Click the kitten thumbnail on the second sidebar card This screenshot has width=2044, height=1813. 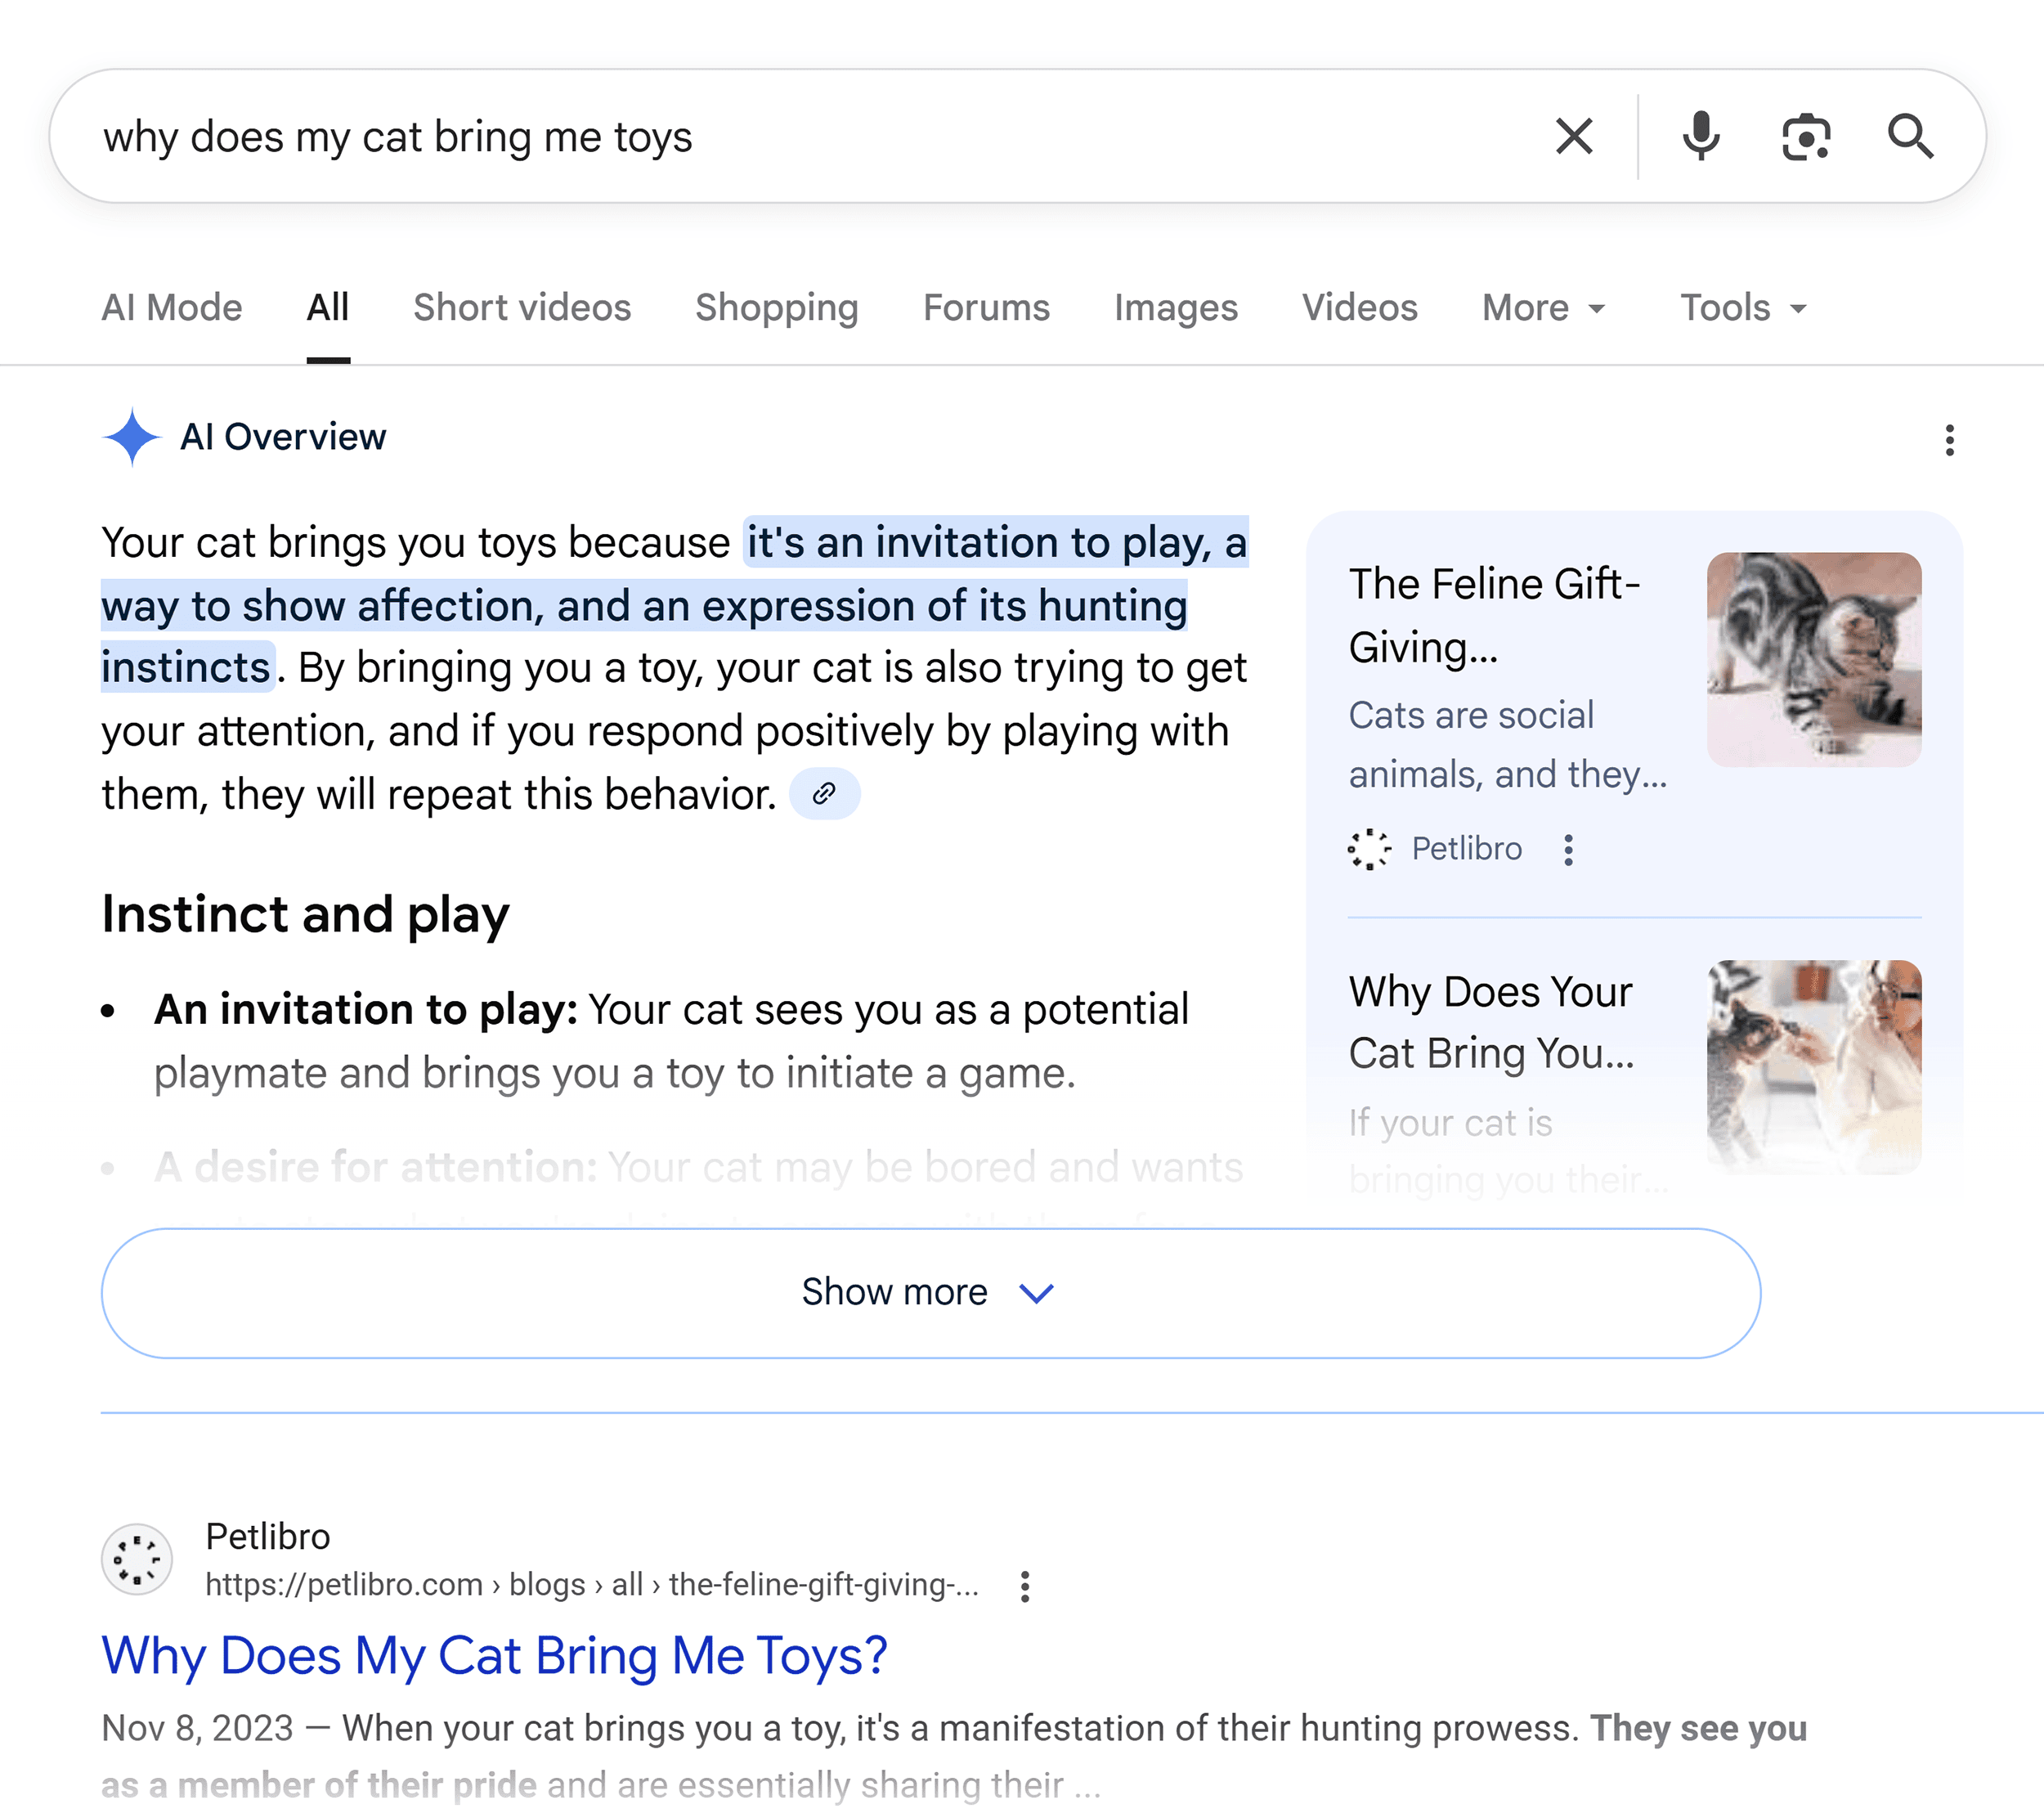(x=1815, y=1066)
